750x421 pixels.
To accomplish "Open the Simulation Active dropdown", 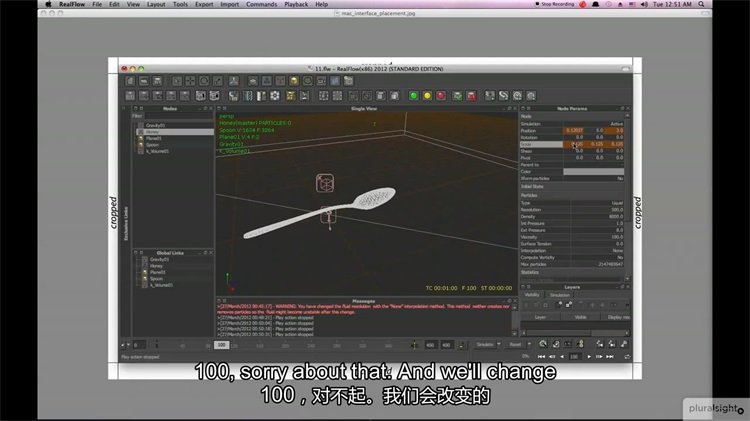I will (x=594, y=124).
